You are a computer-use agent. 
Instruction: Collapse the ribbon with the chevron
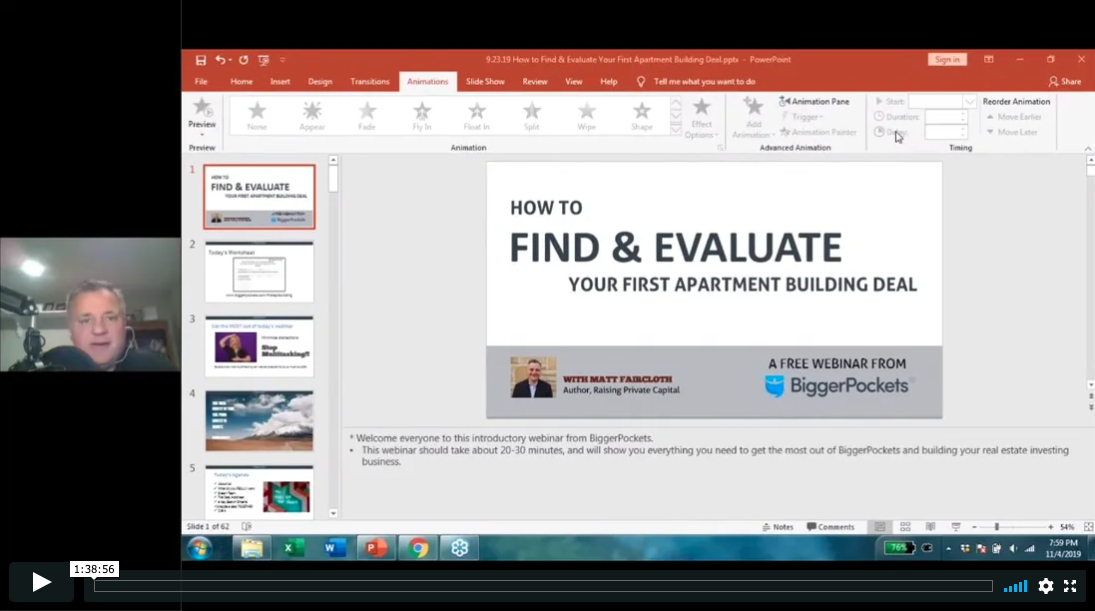(x=1087, y=149)
